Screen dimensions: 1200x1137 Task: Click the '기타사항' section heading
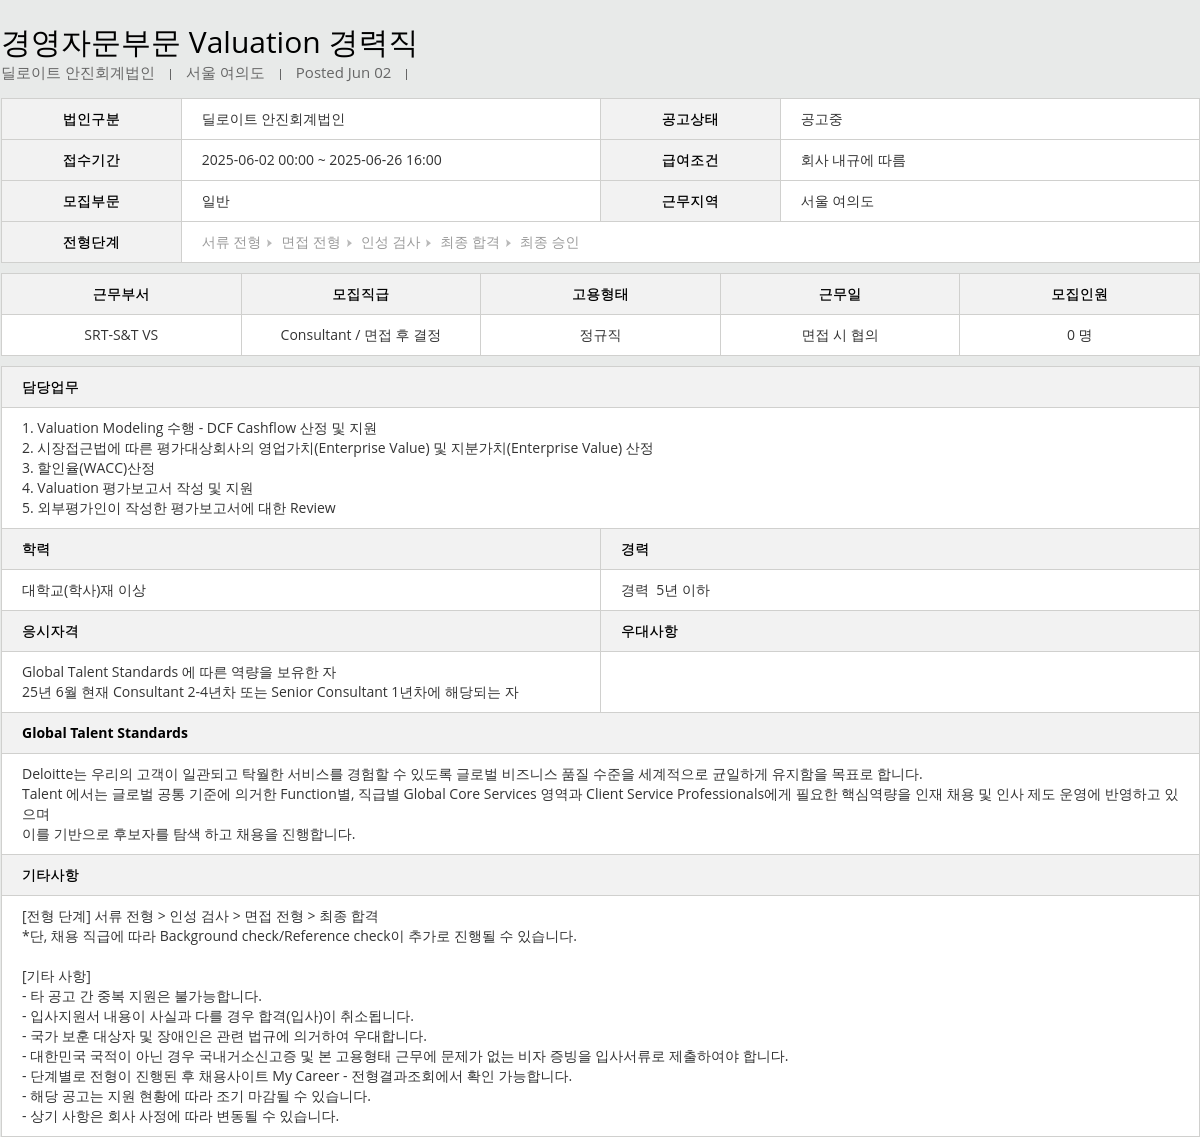(50, 875)
